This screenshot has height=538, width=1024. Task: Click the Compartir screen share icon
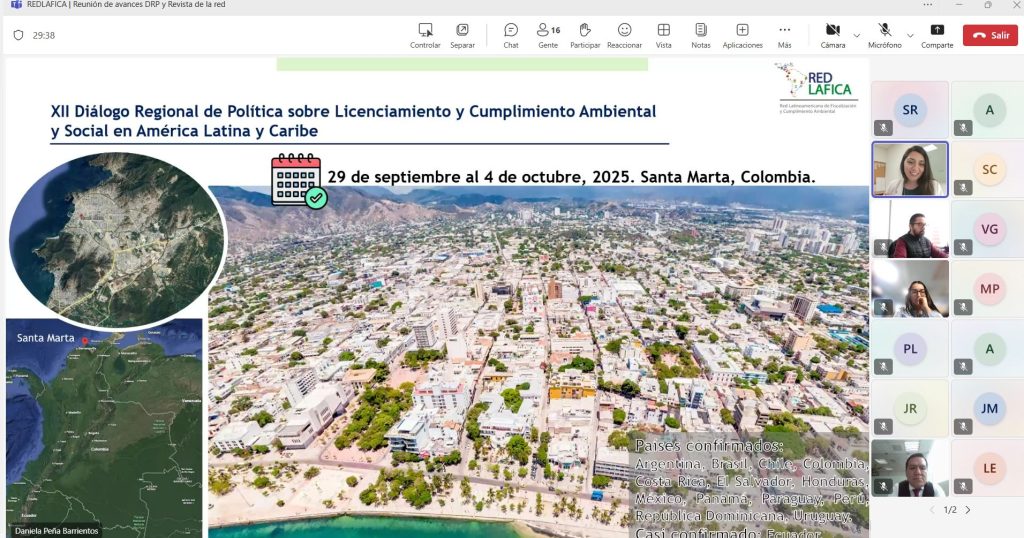tap(937, 35)
